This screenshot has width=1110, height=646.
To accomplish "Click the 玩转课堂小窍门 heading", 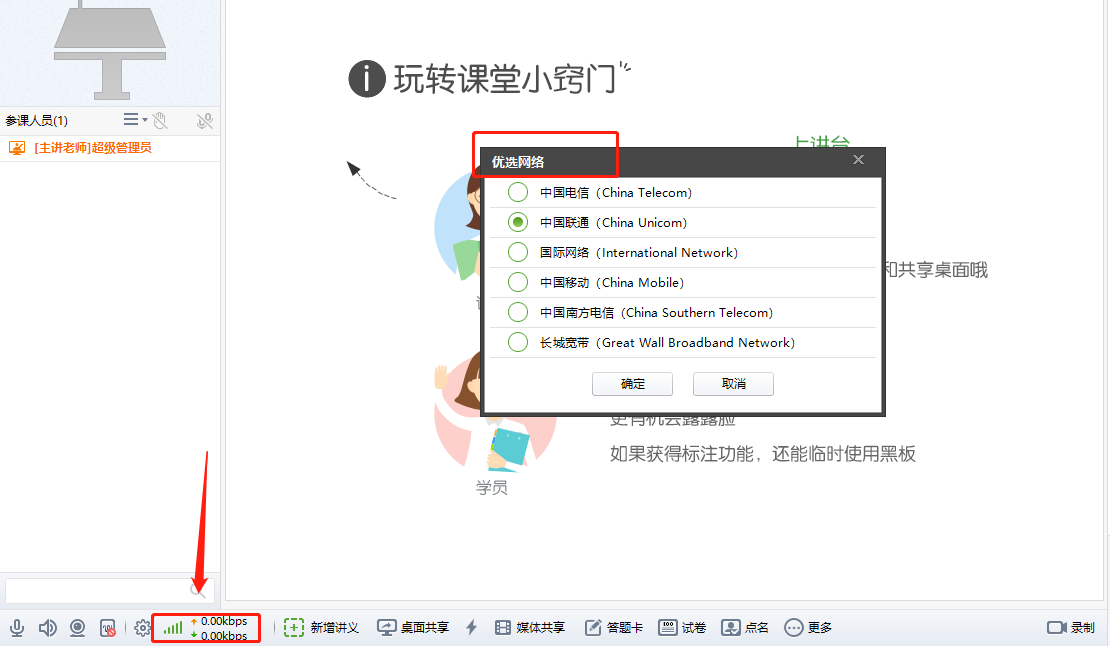I will point(505,79).
